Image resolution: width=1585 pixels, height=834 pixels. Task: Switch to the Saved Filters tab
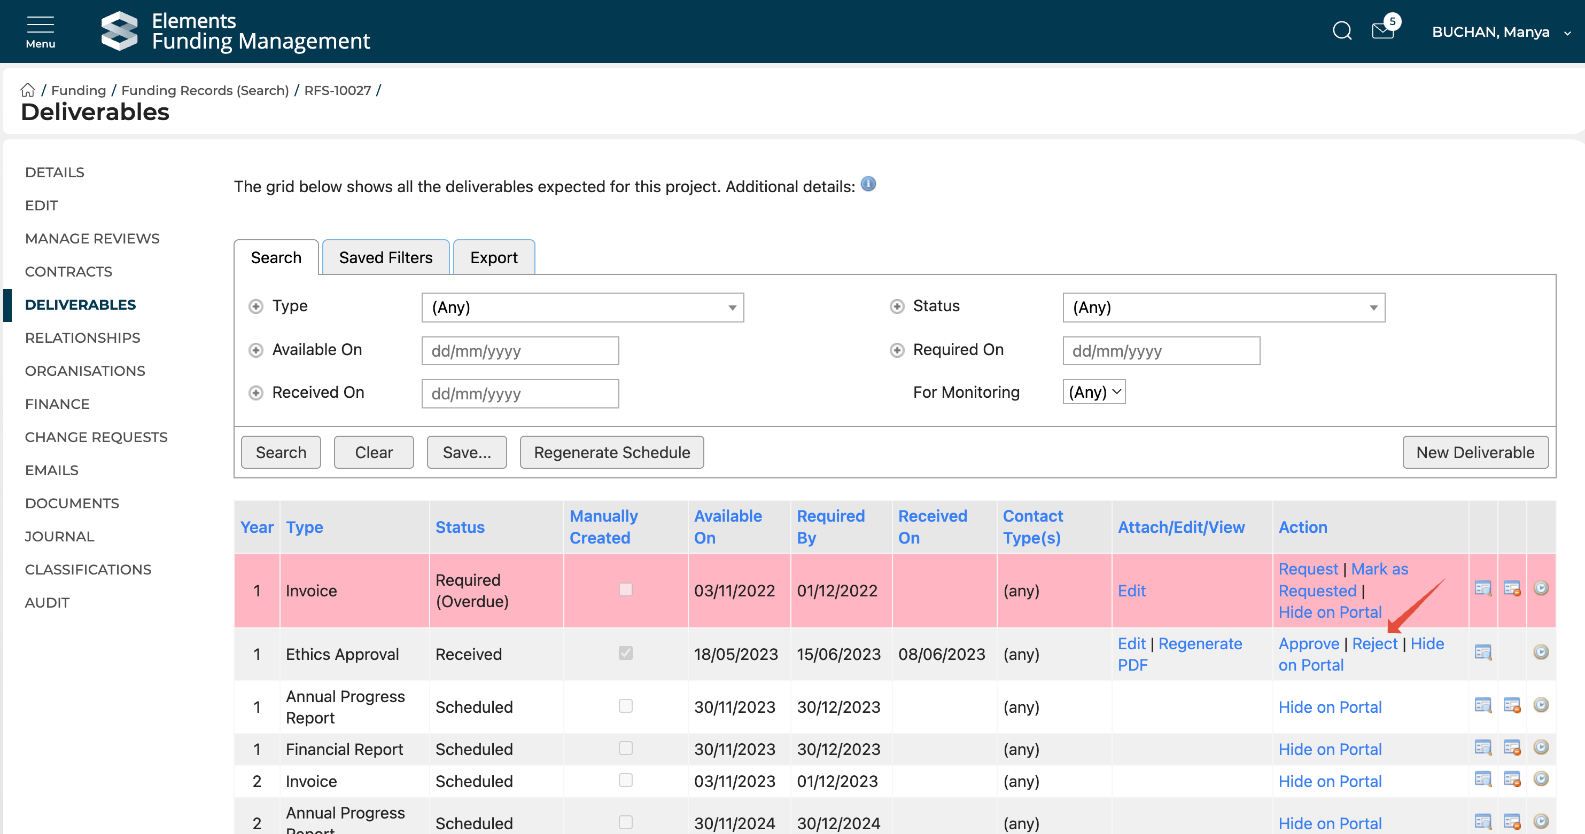click(x=385, y=258)
